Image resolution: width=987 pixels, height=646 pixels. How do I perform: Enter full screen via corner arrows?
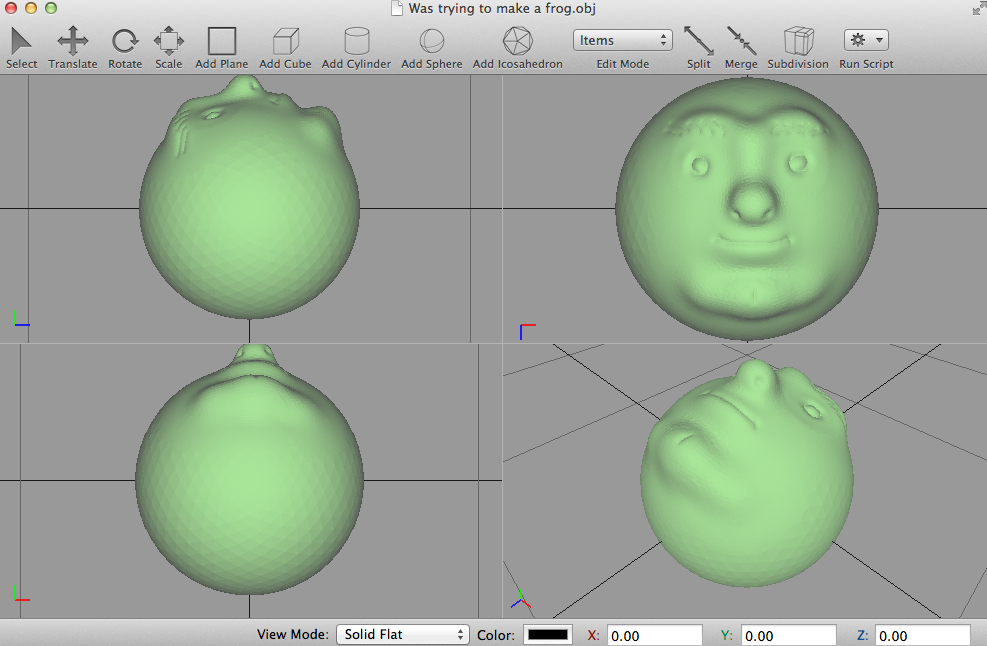point(979,8)
